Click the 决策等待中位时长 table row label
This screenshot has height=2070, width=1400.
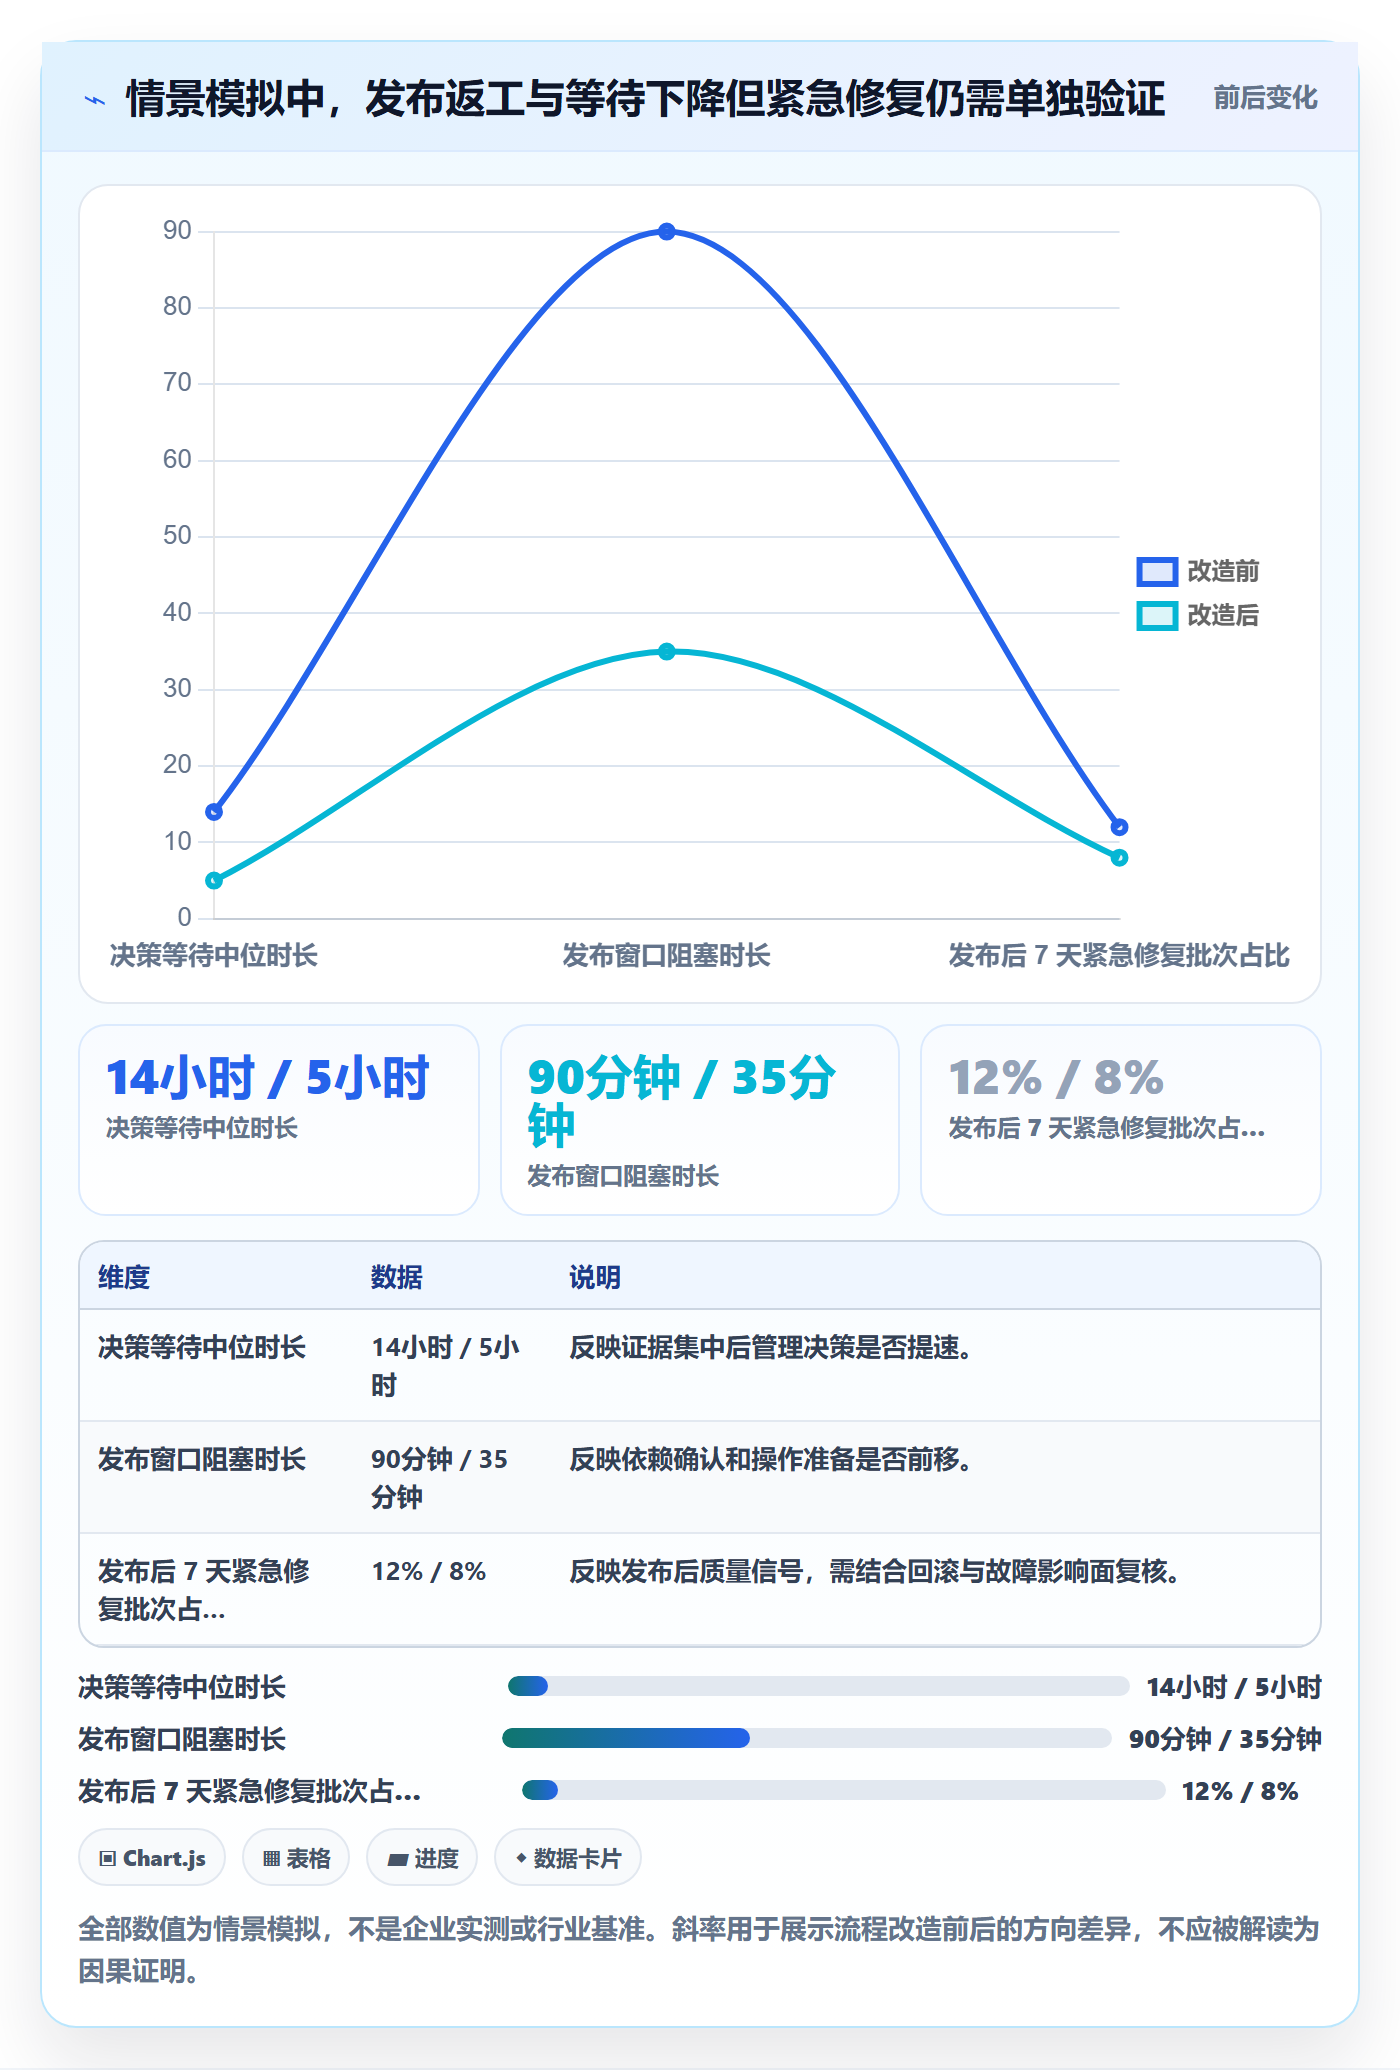point(201,1348)
